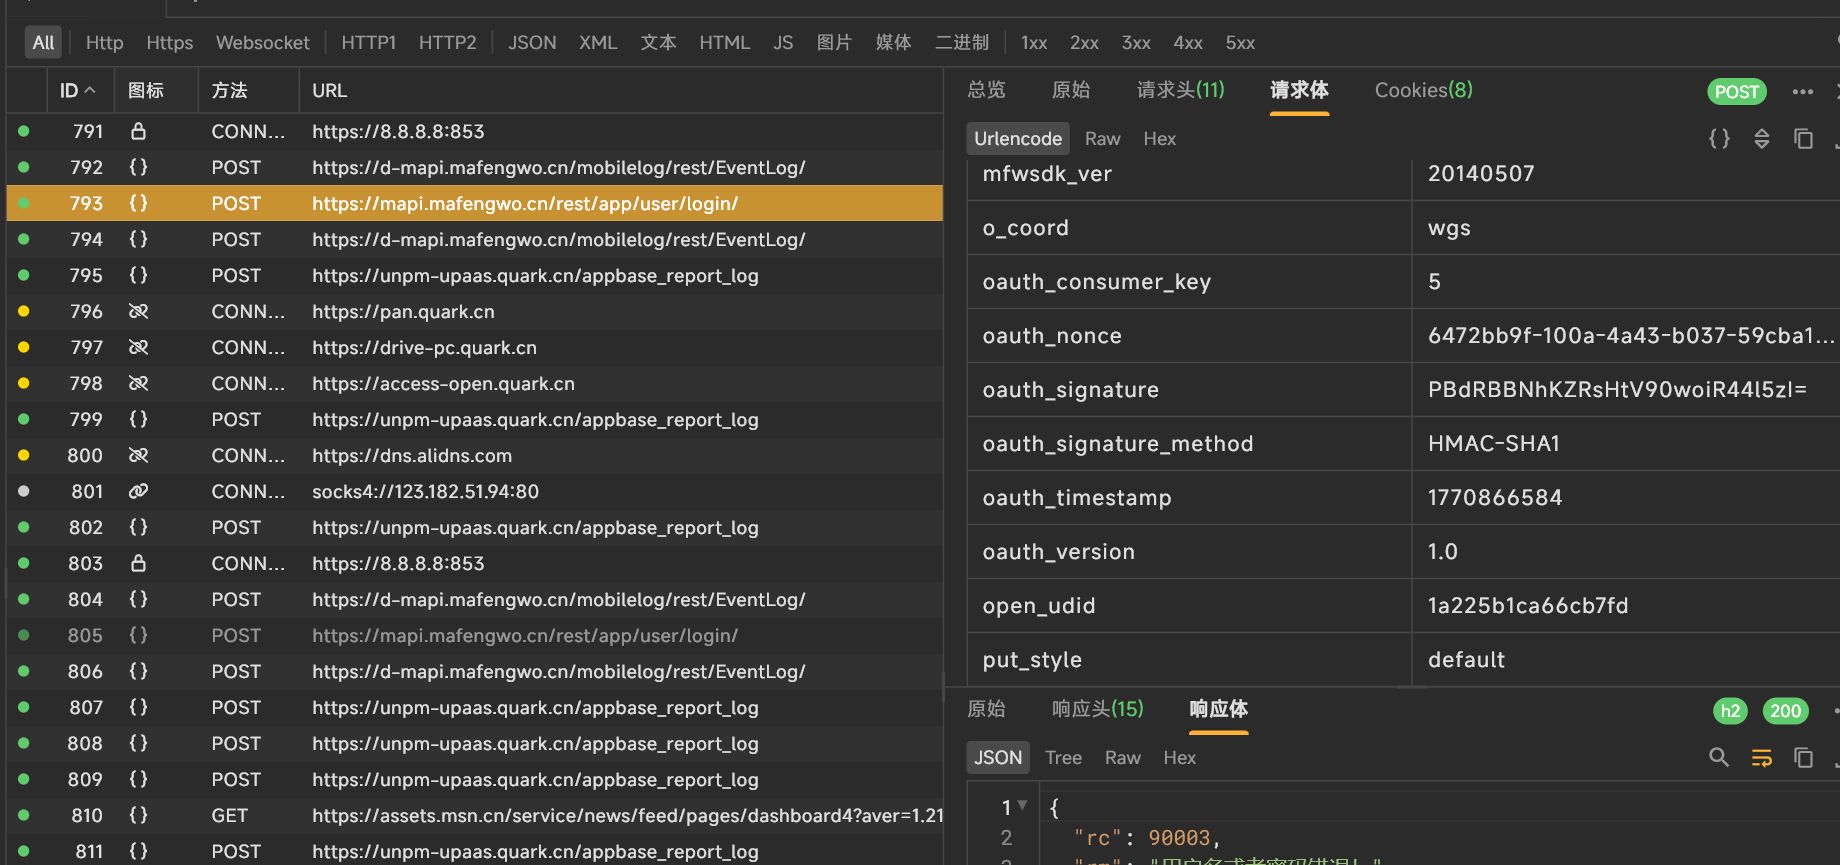1840x865 pixels.
Task: Click the search icon in response body toolbar
Action: point(1719,758)
